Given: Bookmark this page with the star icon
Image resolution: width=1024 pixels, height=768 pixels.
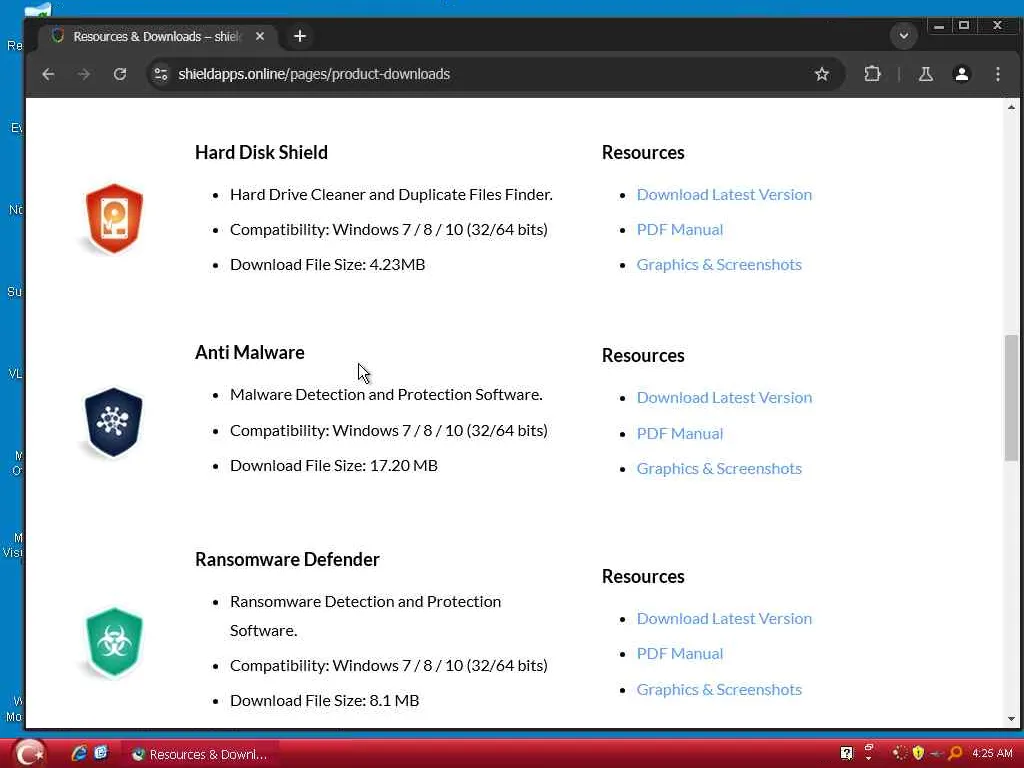Looking at the screenshot, I should (822, 74).
